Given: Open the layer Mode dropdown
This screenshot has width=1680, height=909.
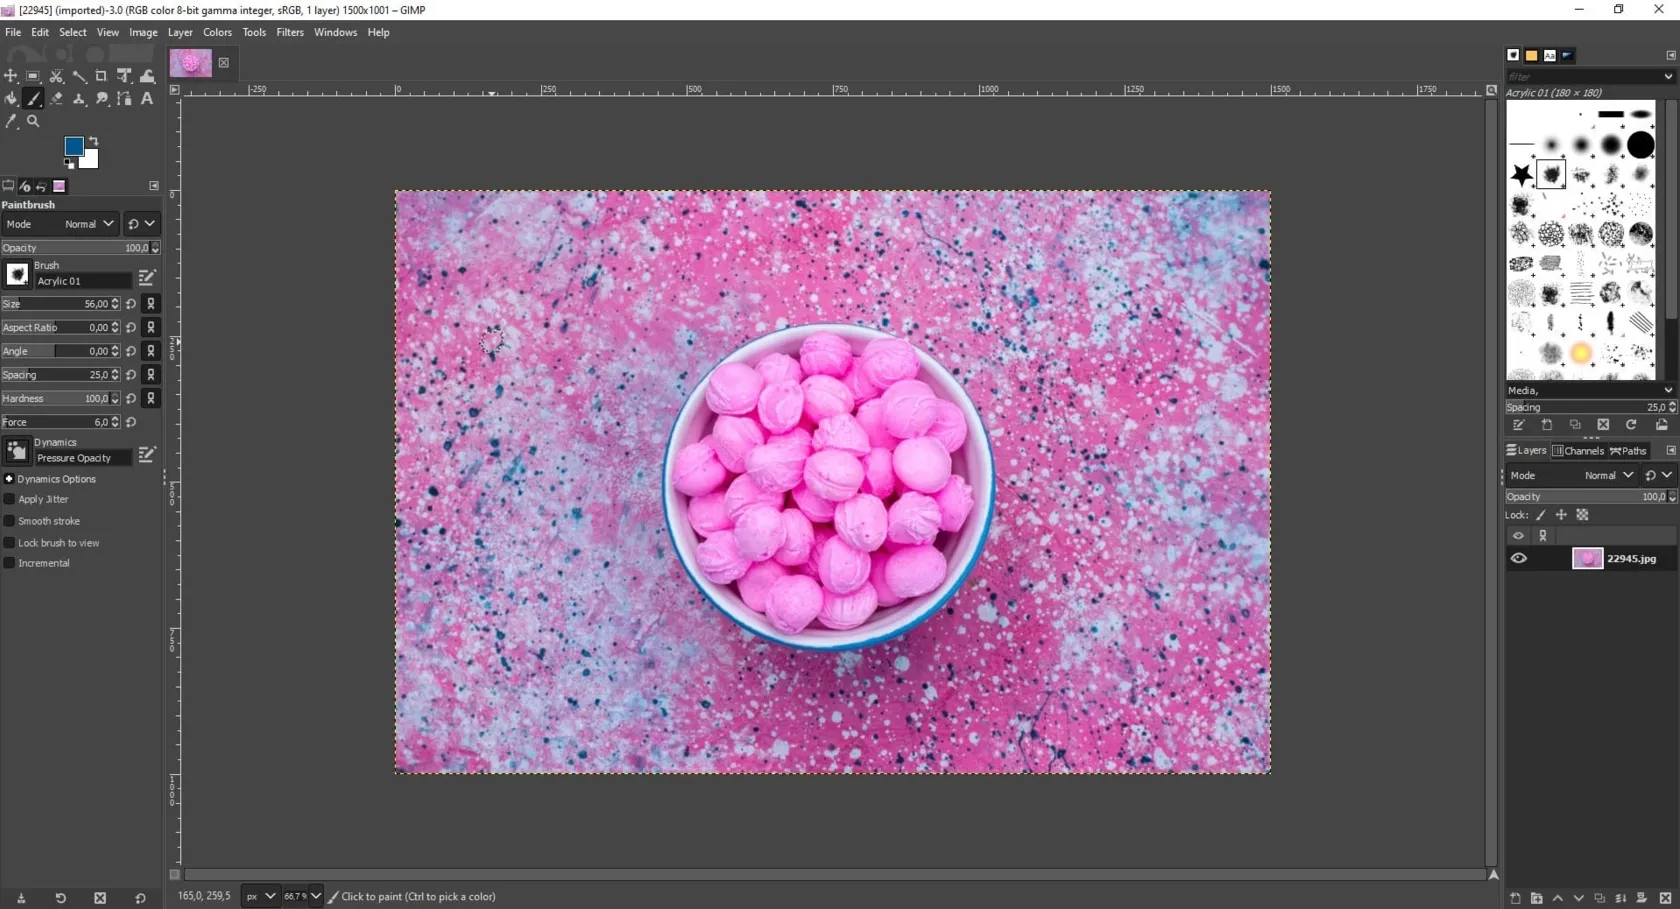Looking at the screenshot, I should click(1607, 476).
